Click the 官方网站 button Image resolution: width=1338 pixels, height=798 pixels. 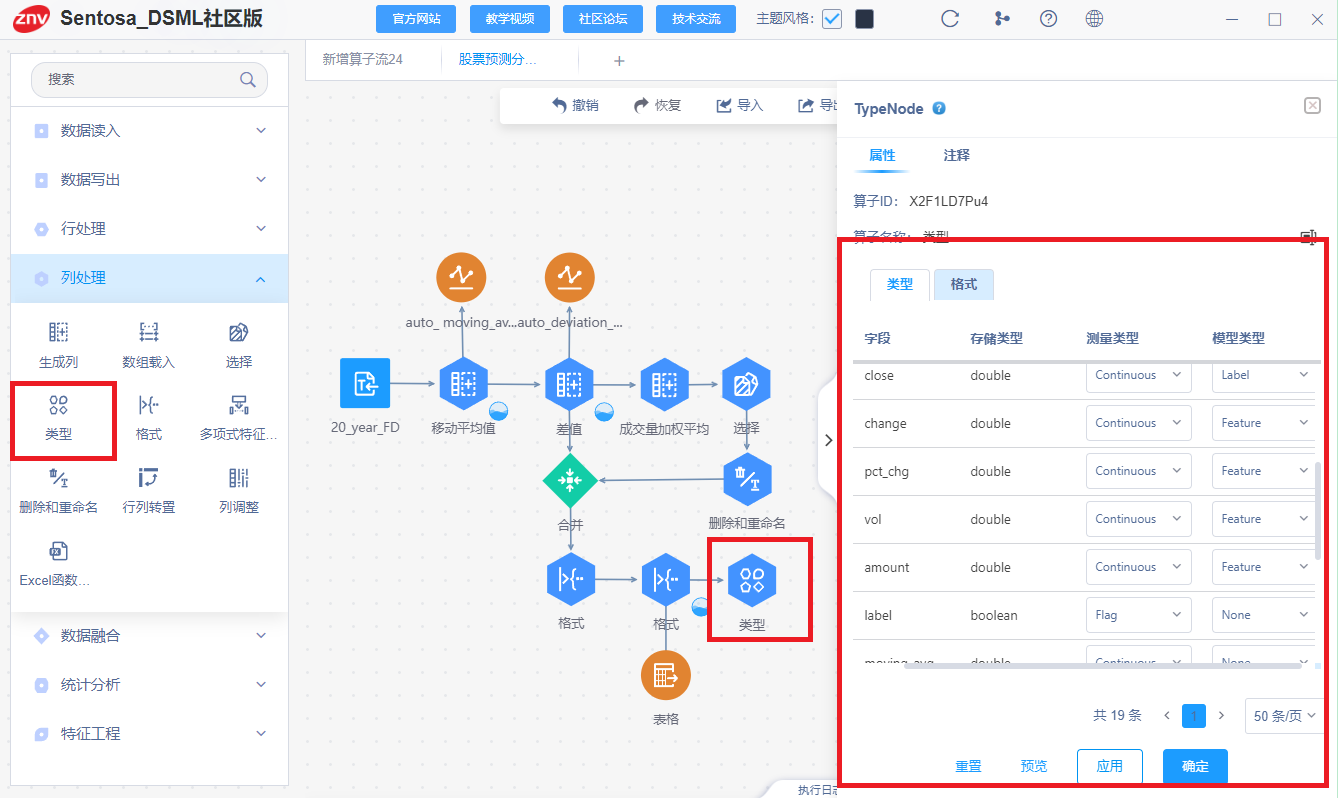click(416, 19)
